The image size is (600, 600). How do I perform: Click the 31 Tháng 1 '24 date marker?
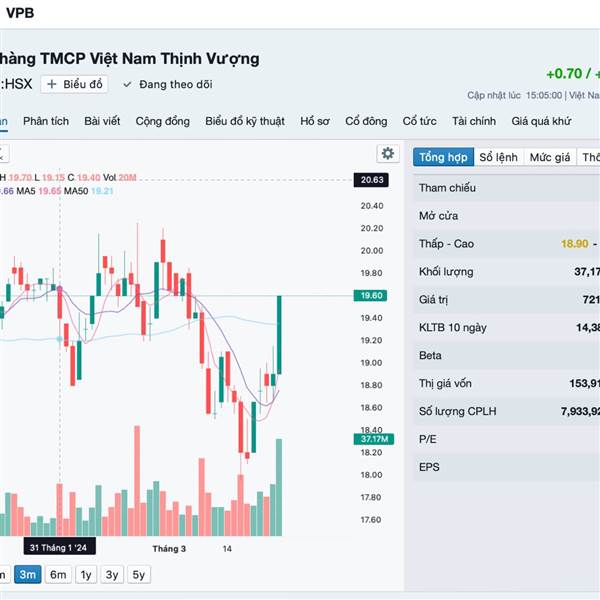tap(60, 549)
